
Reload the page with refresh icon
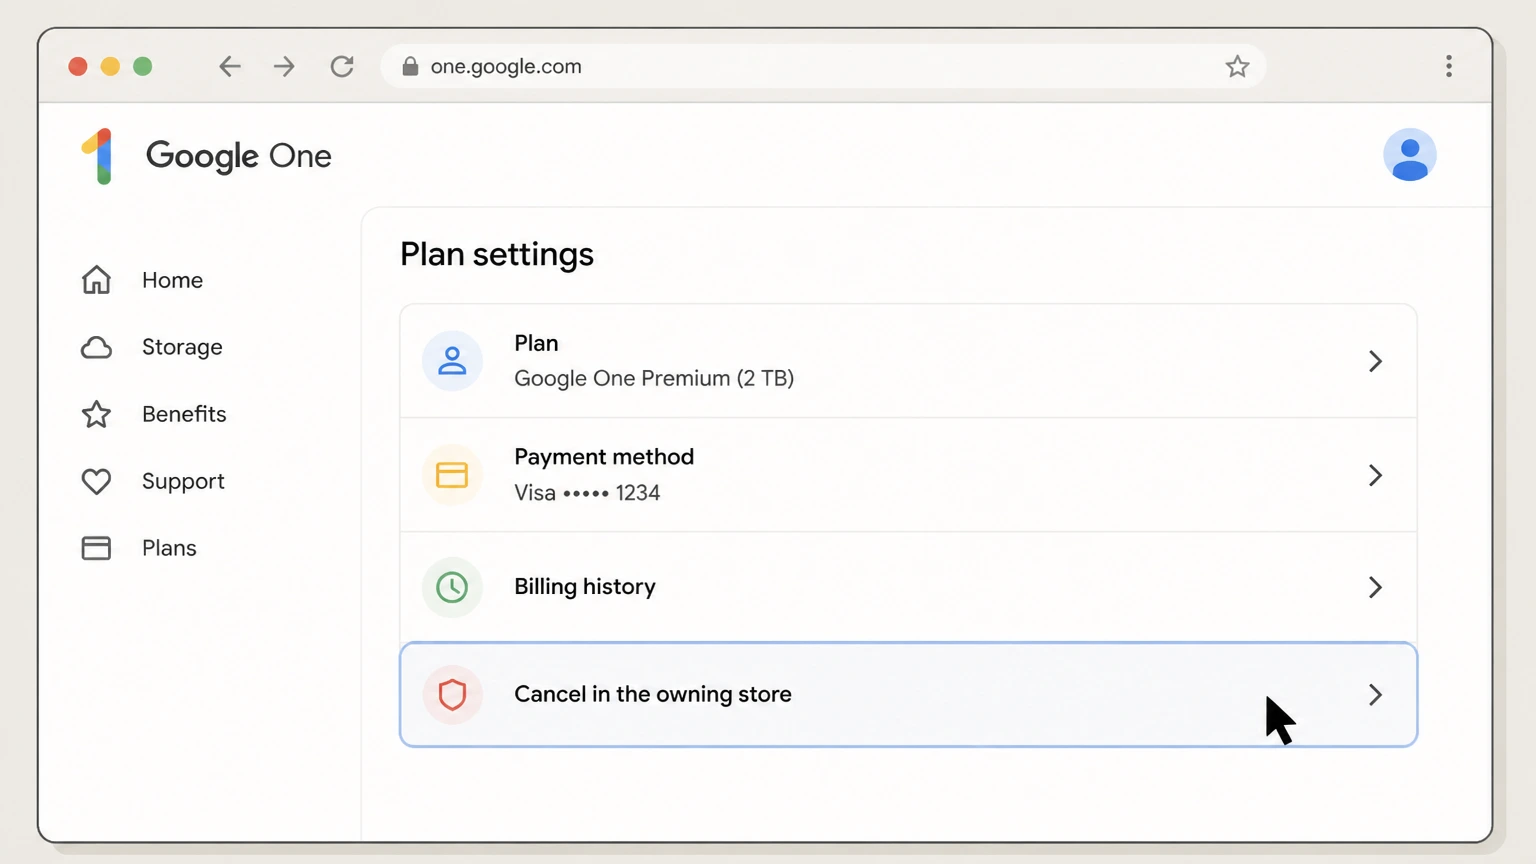coord(342,66)
